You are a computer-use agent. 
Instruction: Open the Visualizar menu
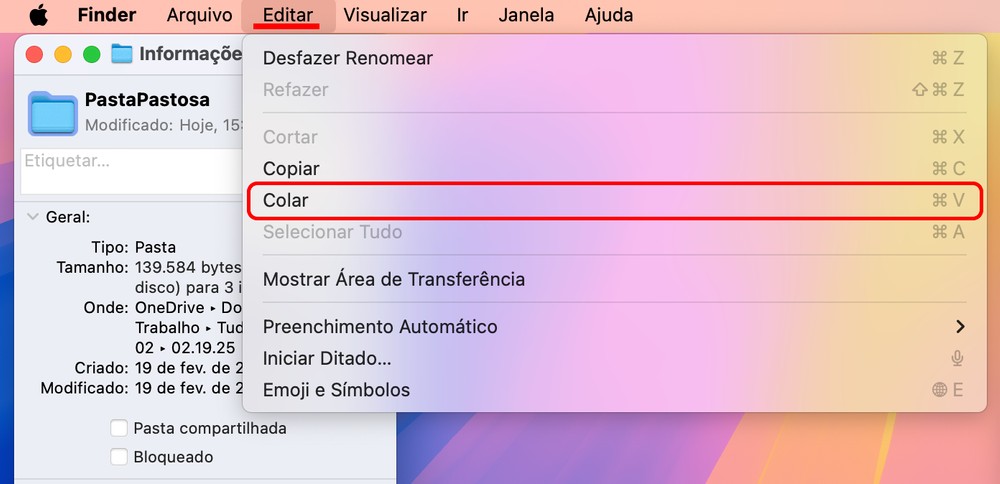(x=384, y=15)
